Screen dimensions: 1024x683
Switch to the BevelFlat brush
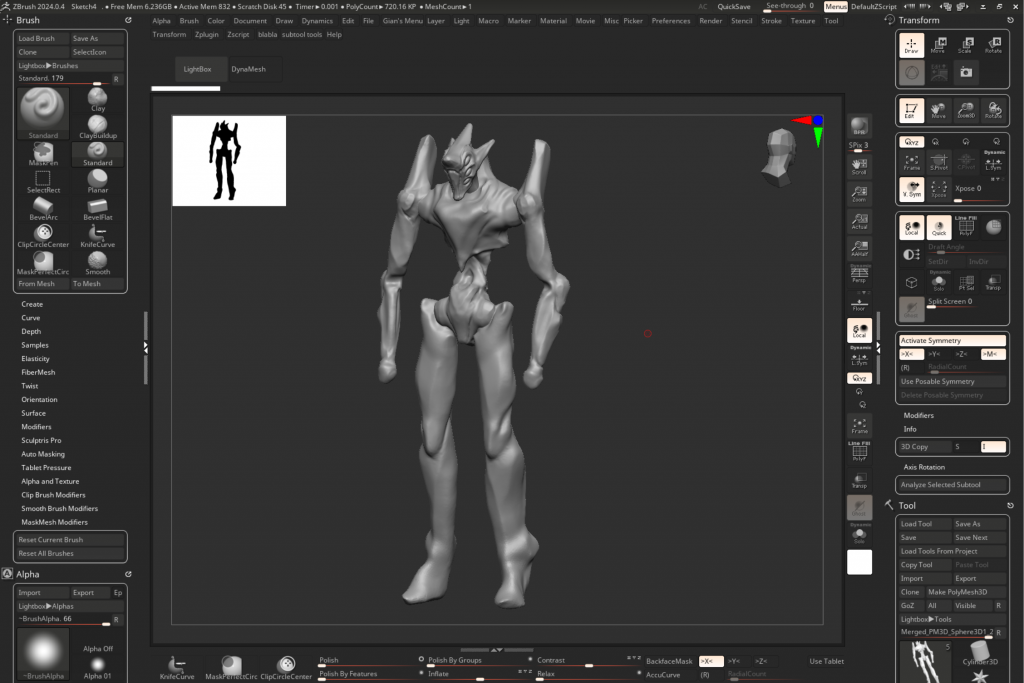(97, 209)
